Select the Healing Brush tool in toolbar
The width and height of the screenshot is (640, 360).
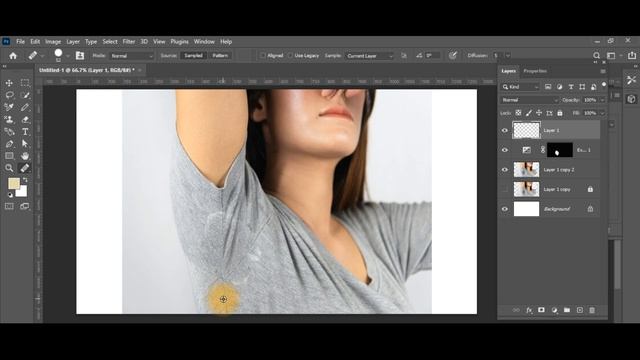25,168
